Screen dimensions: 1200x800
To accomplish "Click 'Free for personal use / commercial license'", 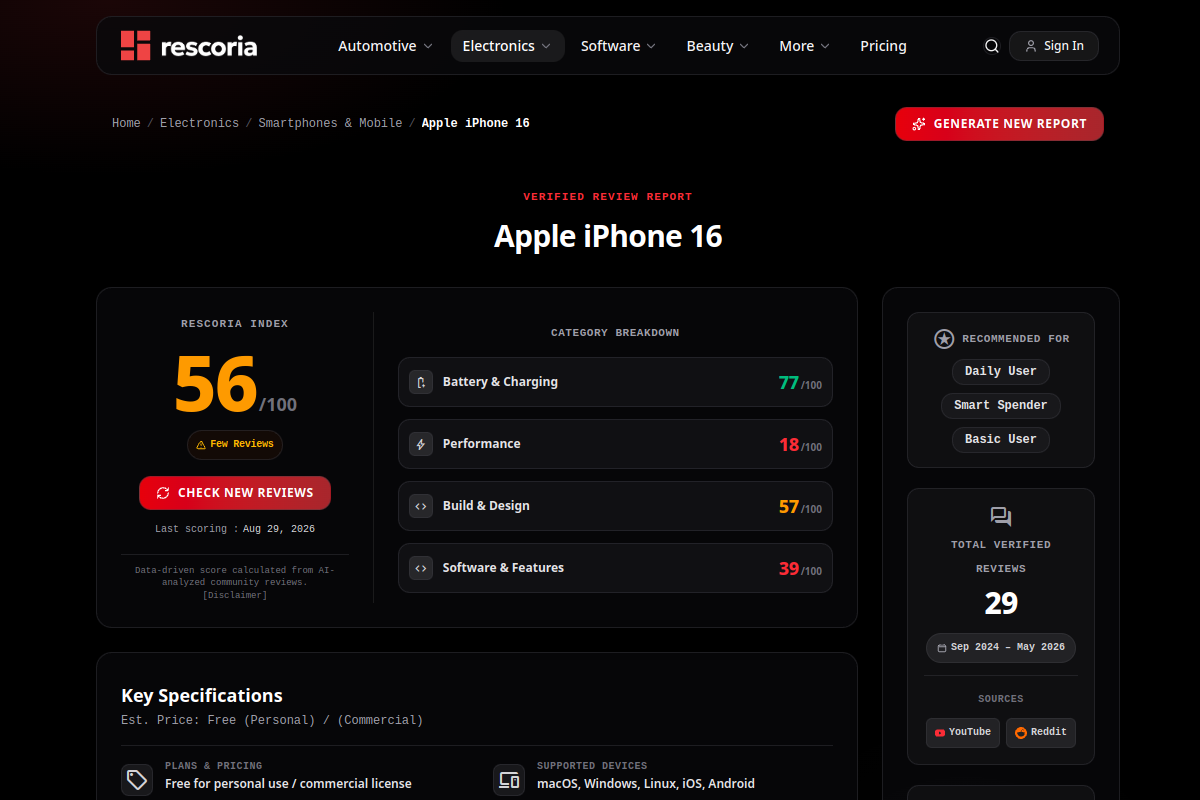I will coord(288,784).
